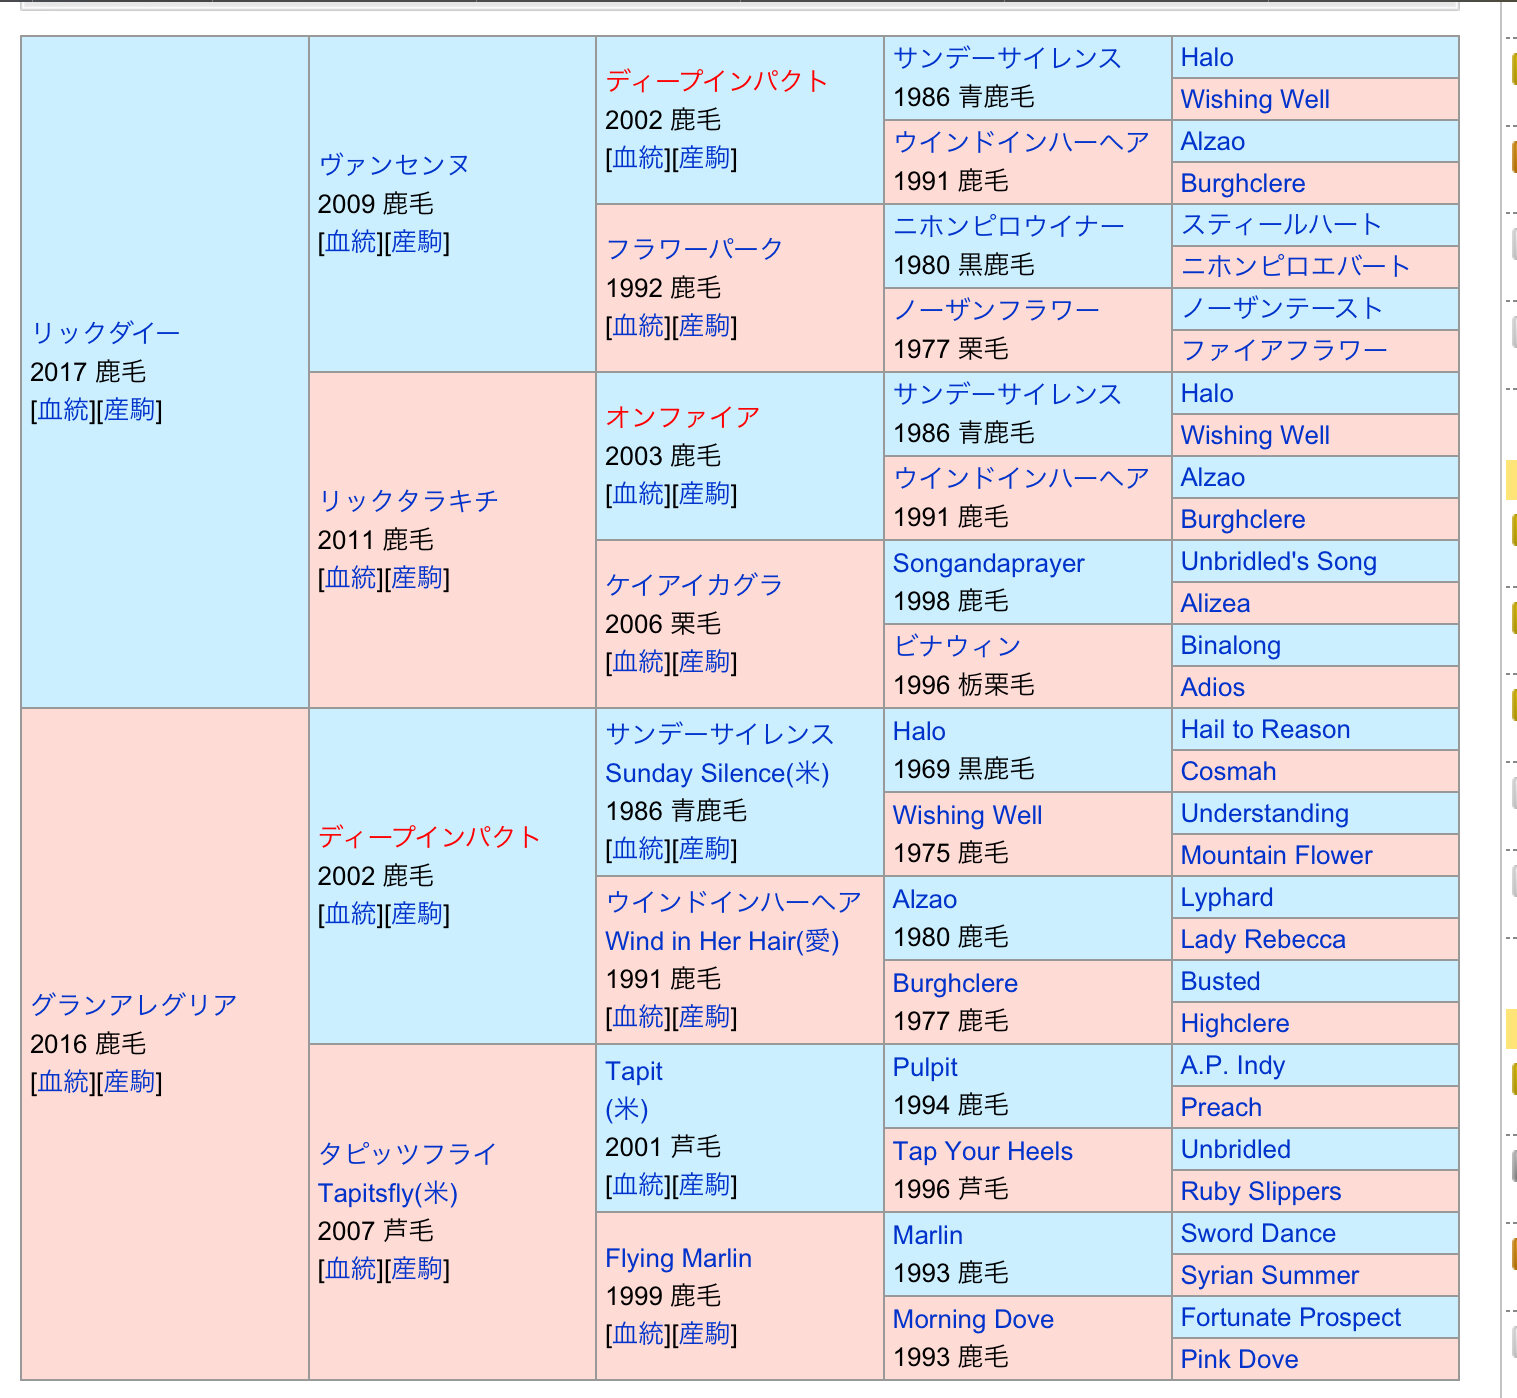Open the Unbridled's Song link
Screen dimensions: 1517x1398
click(x=1278, y=561)
